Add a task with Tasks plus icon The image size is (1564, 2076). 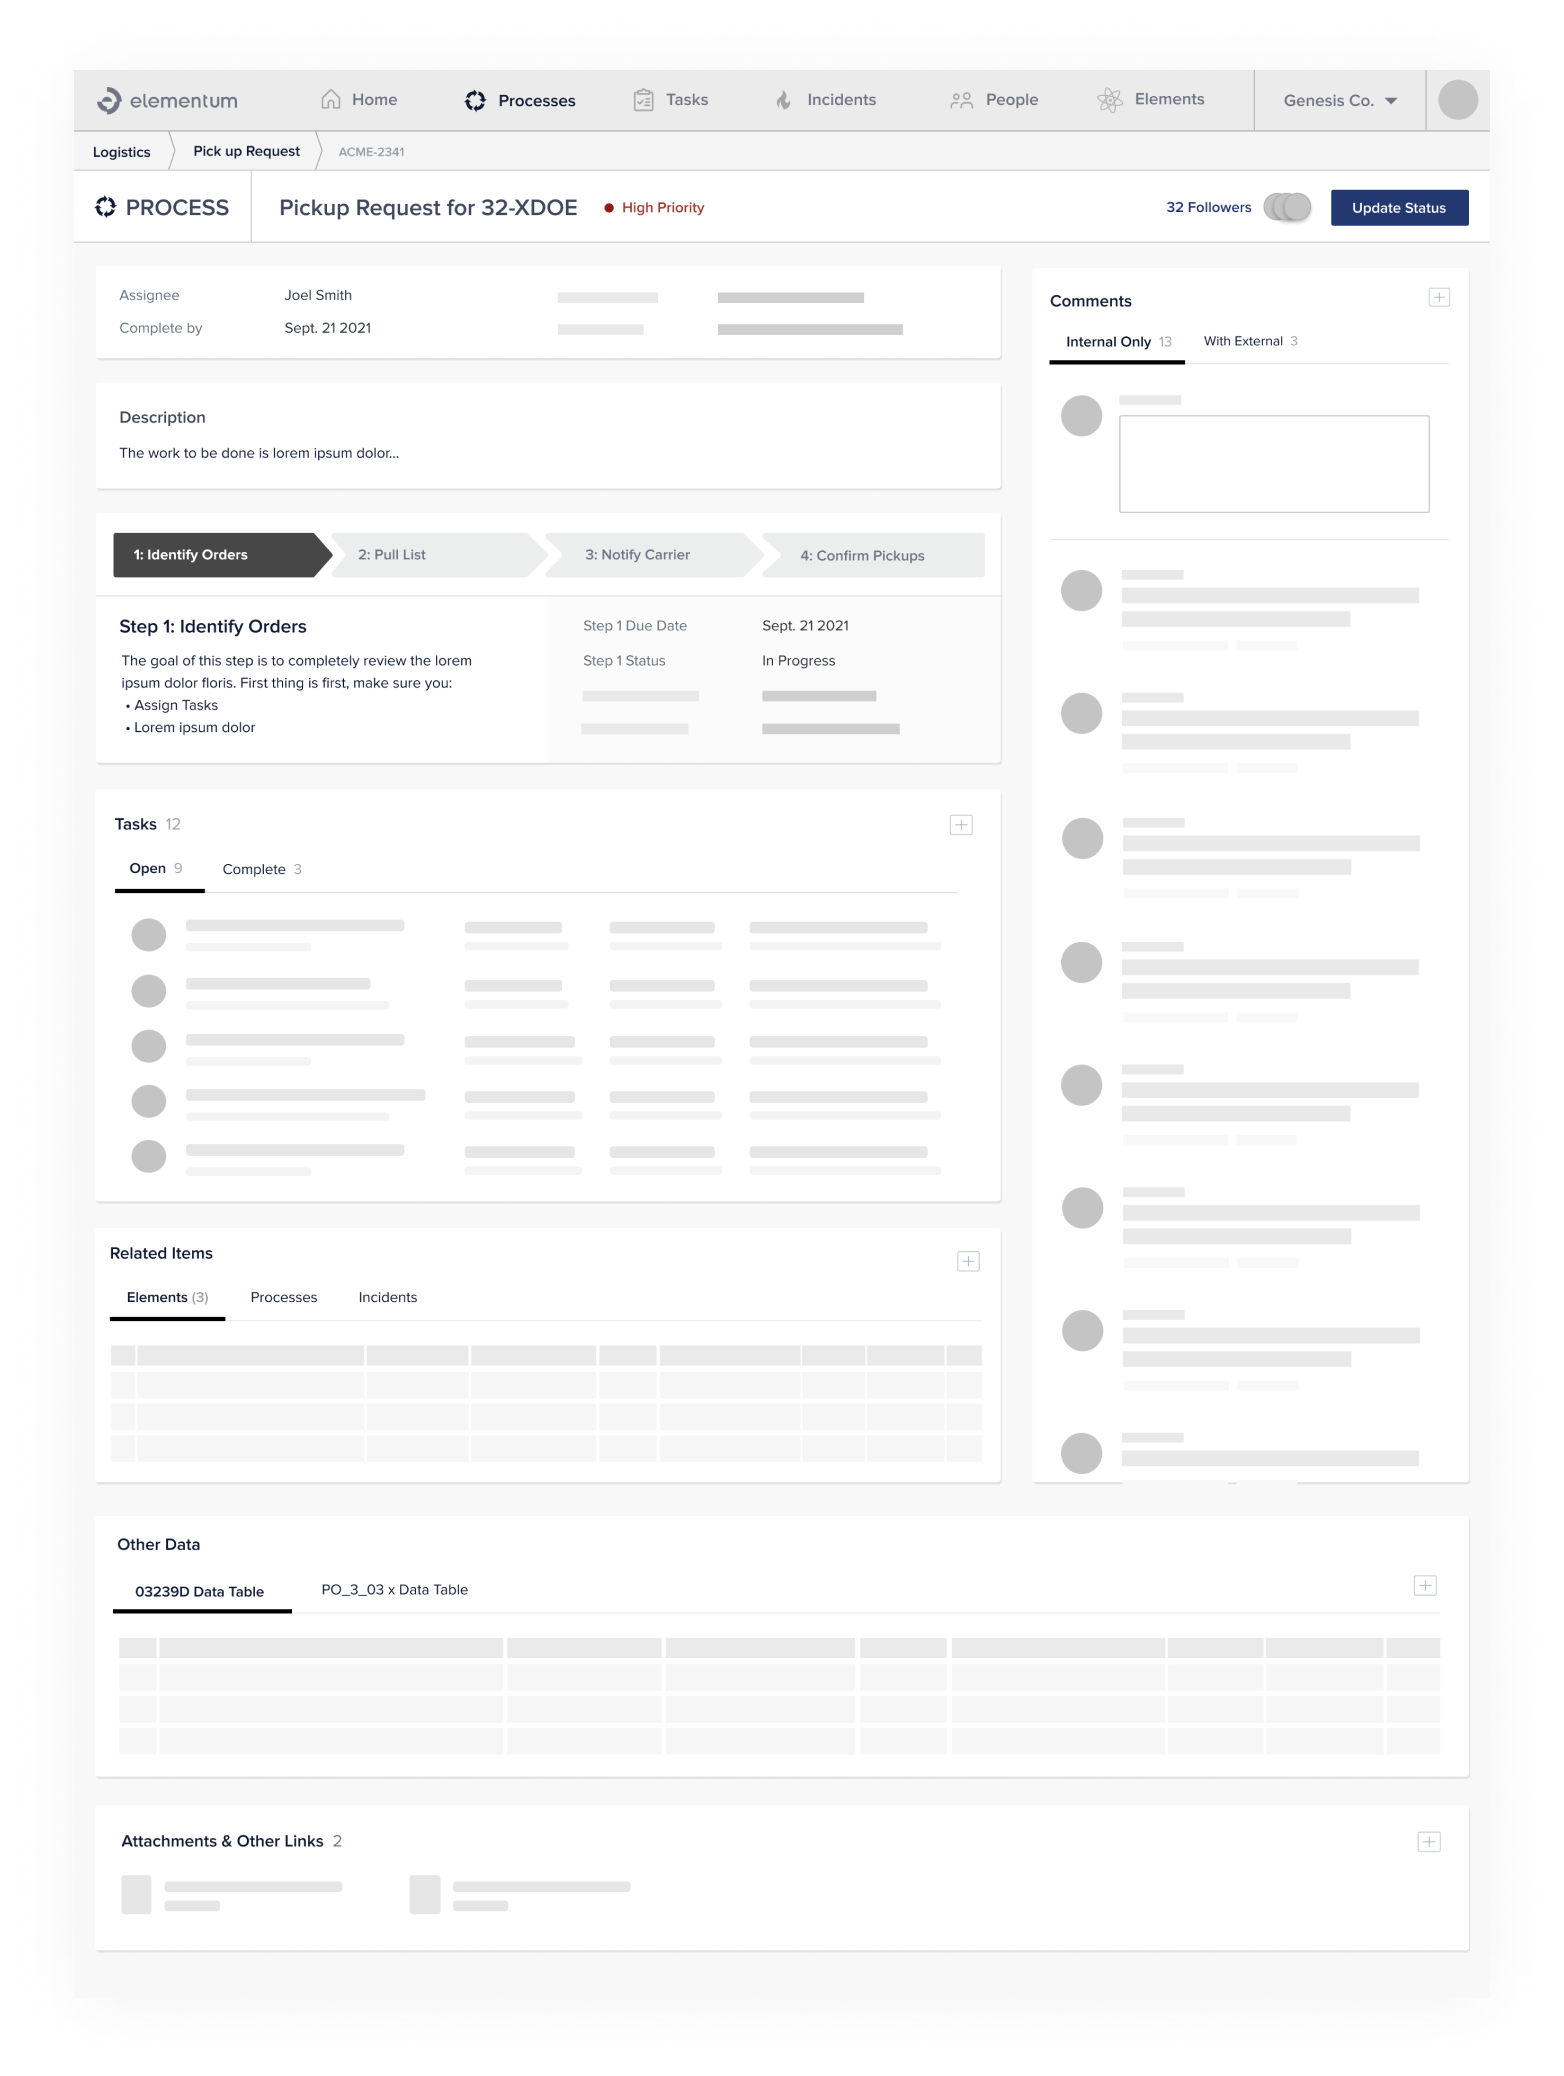[960, 824]
